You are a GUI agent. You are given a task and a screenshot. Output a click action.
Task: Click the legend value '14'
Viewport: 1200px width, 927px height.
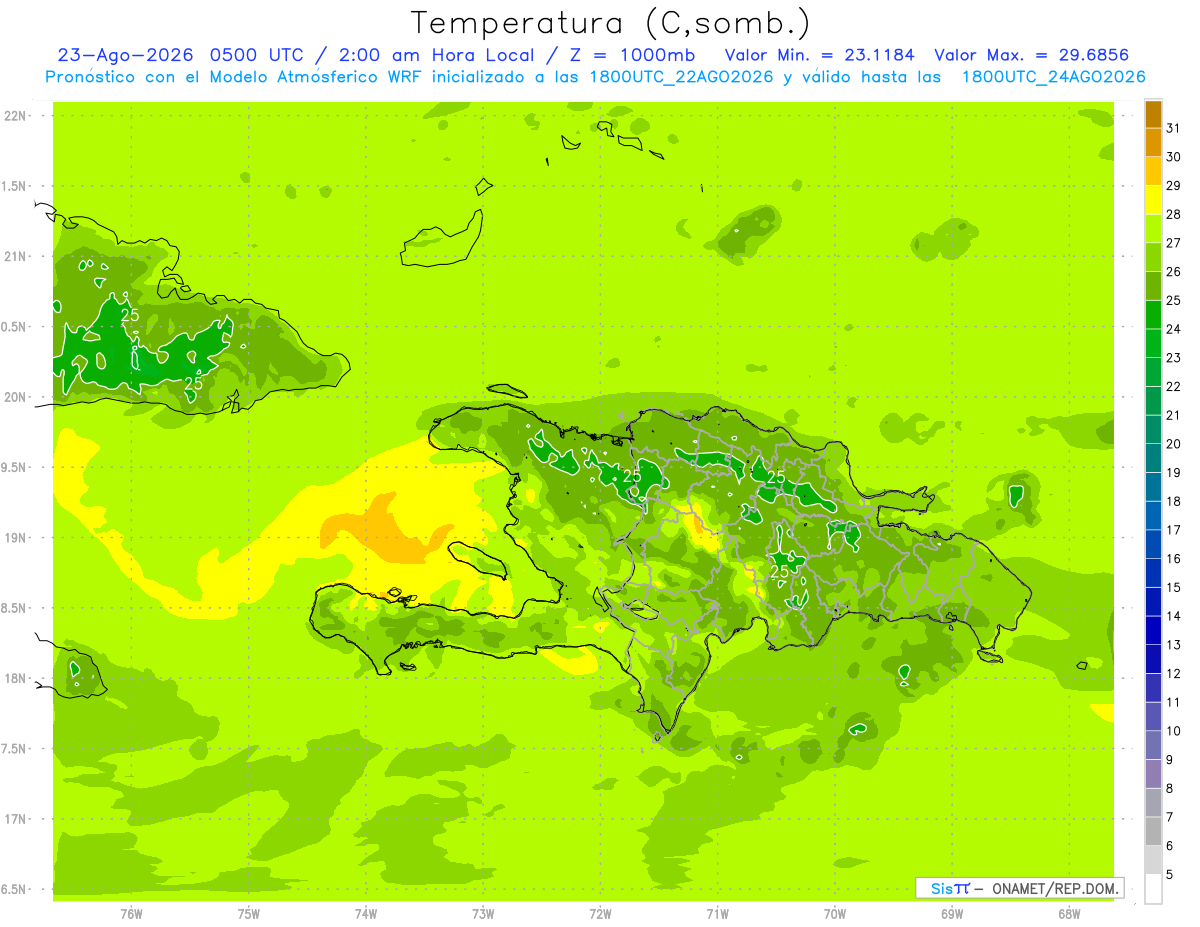(x=1174, y=616)
